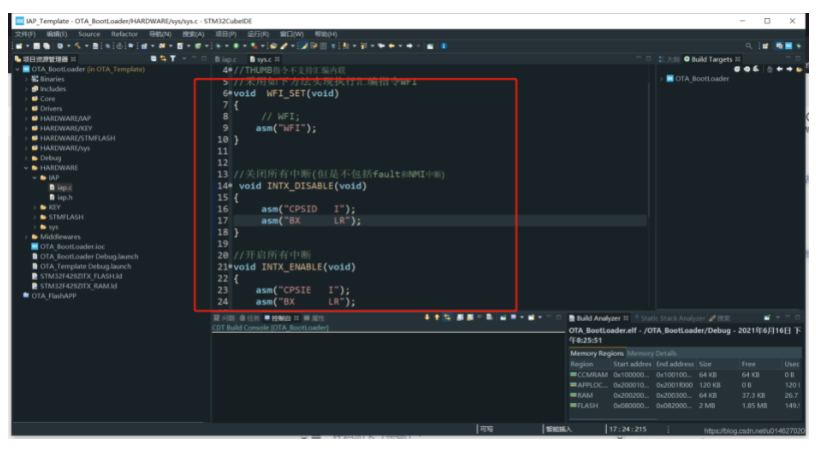823x450 pixels.
Task: Click the OTA_BootLoader.ioc file icon
Action: (x=35, y=246)
